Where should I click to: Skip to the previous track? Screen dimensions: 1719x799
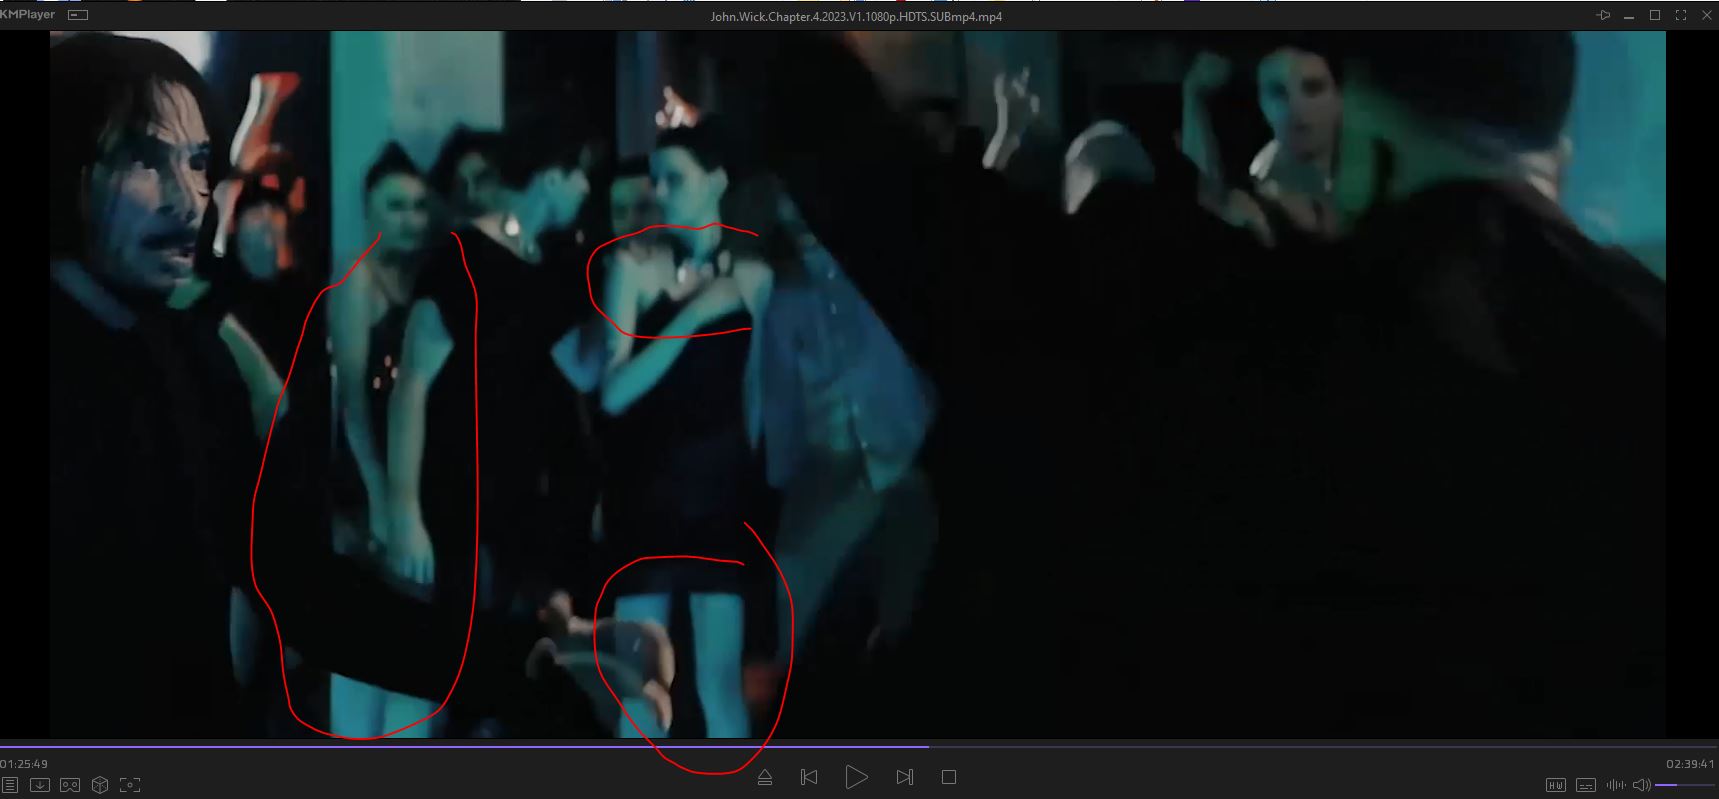(810, 777)
